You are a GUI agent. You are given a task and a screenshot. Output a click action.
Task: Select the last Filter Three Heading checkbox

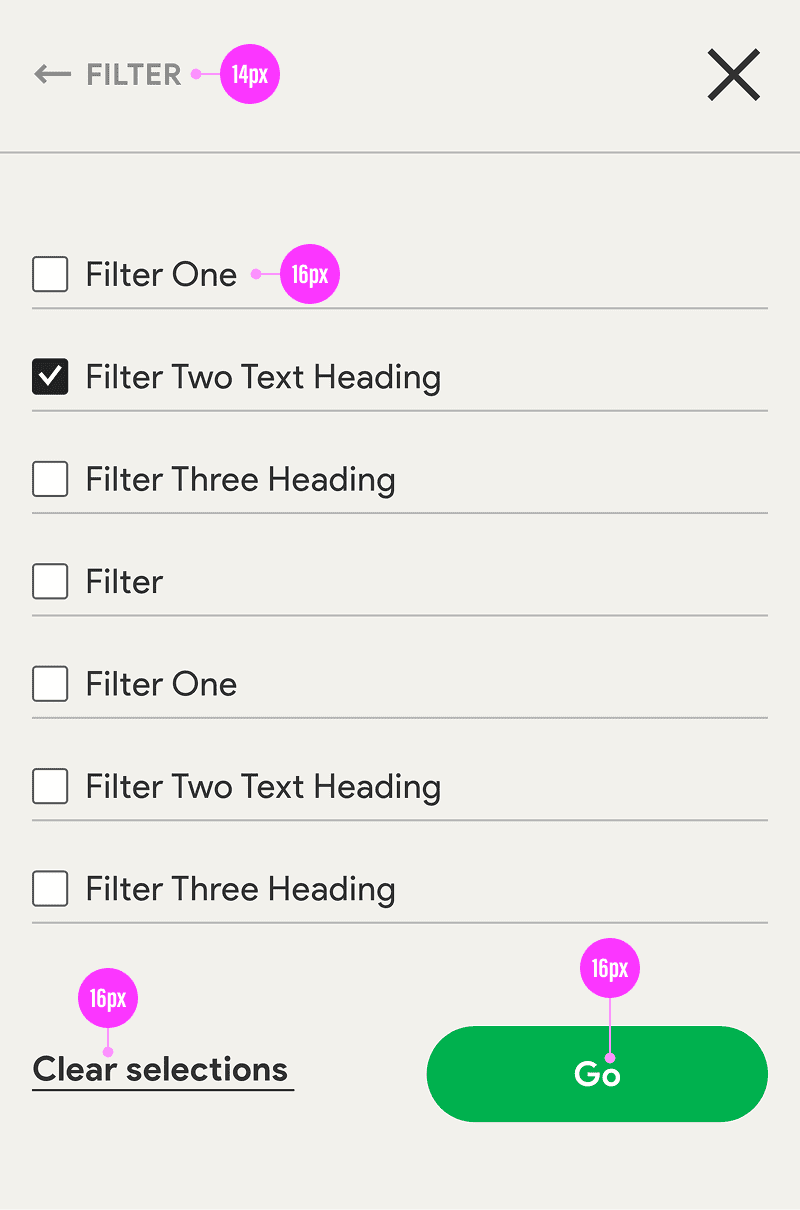pyautogui.click(x=50, y=889)
